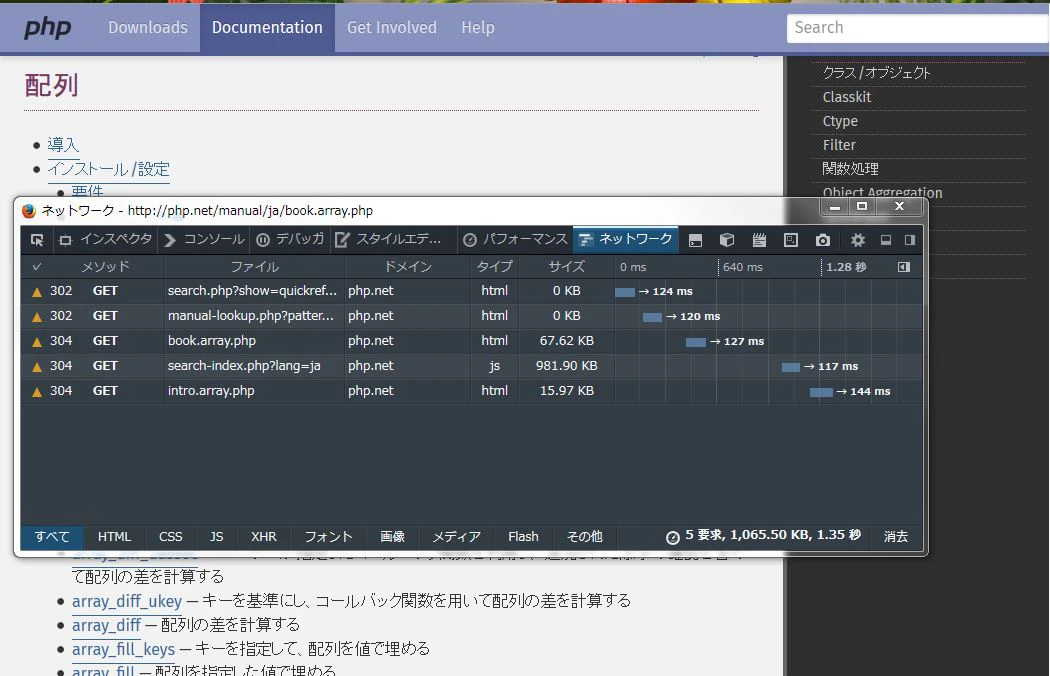Open the developer tools settings gear

pyautogui.click(x=859, y=240)
